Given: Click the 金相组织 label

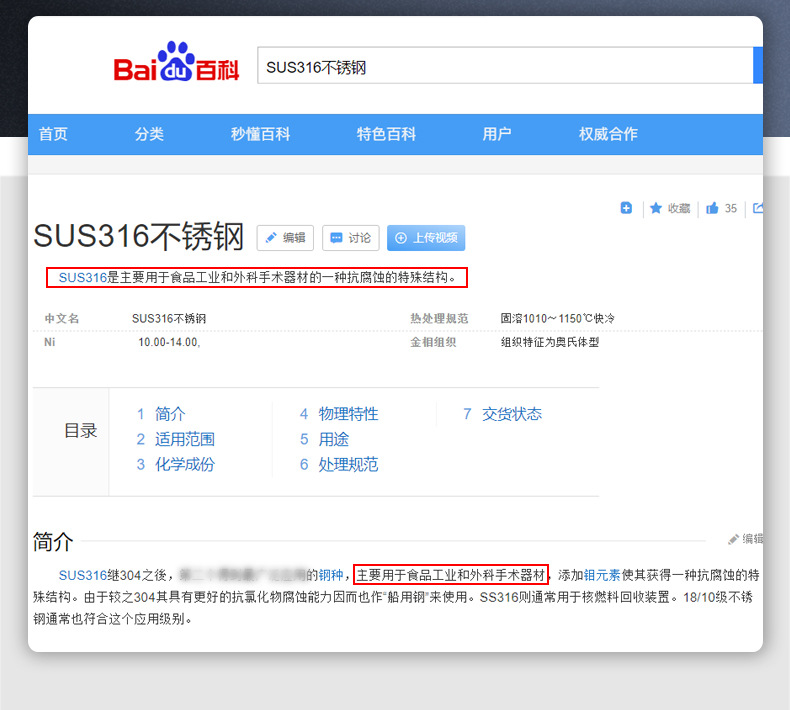Looking at the screenshot, I should click(433, 342).
